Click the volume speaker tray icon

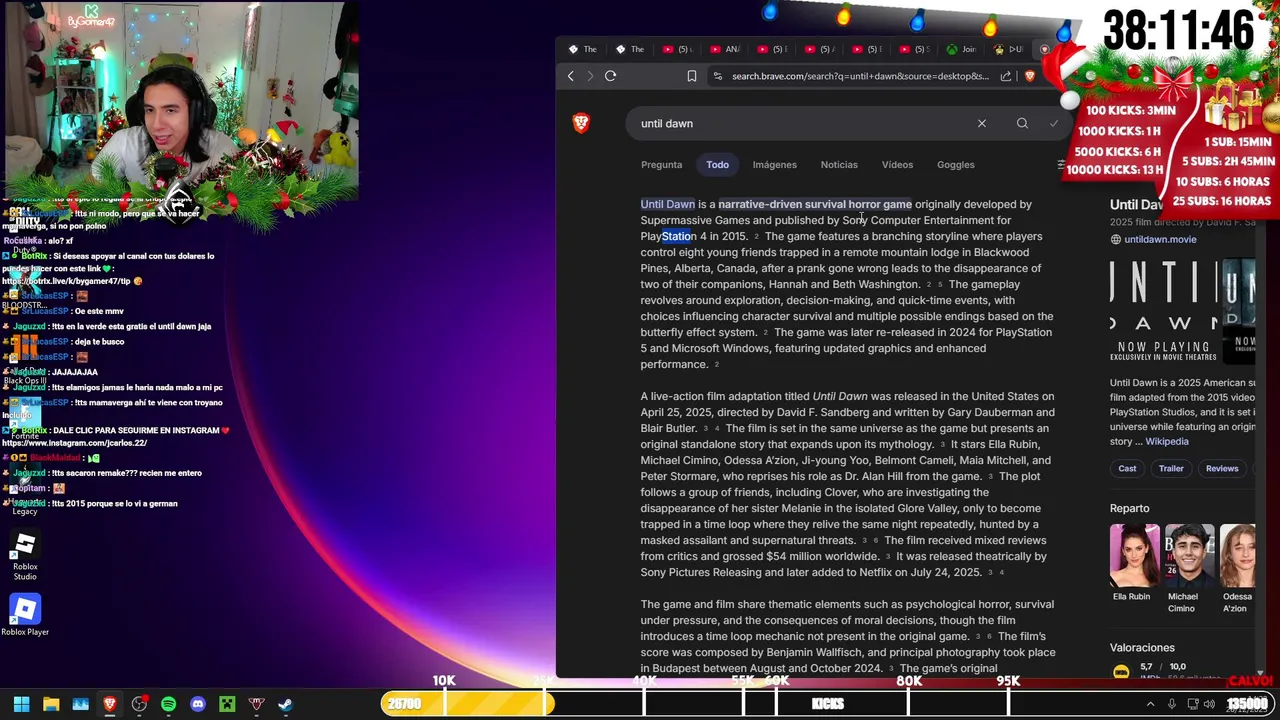point(1211,704)
